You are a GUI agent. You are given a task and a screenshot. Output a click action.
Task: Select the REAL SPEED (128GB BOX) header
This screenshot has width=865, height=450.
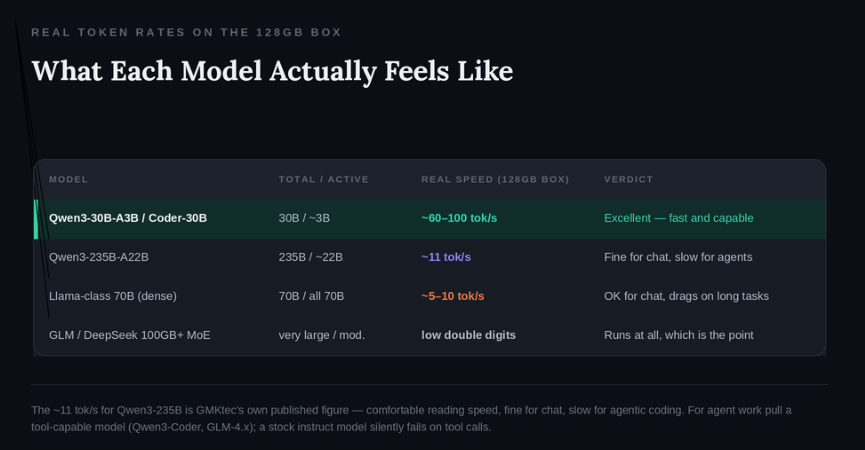tap(495, 179)
